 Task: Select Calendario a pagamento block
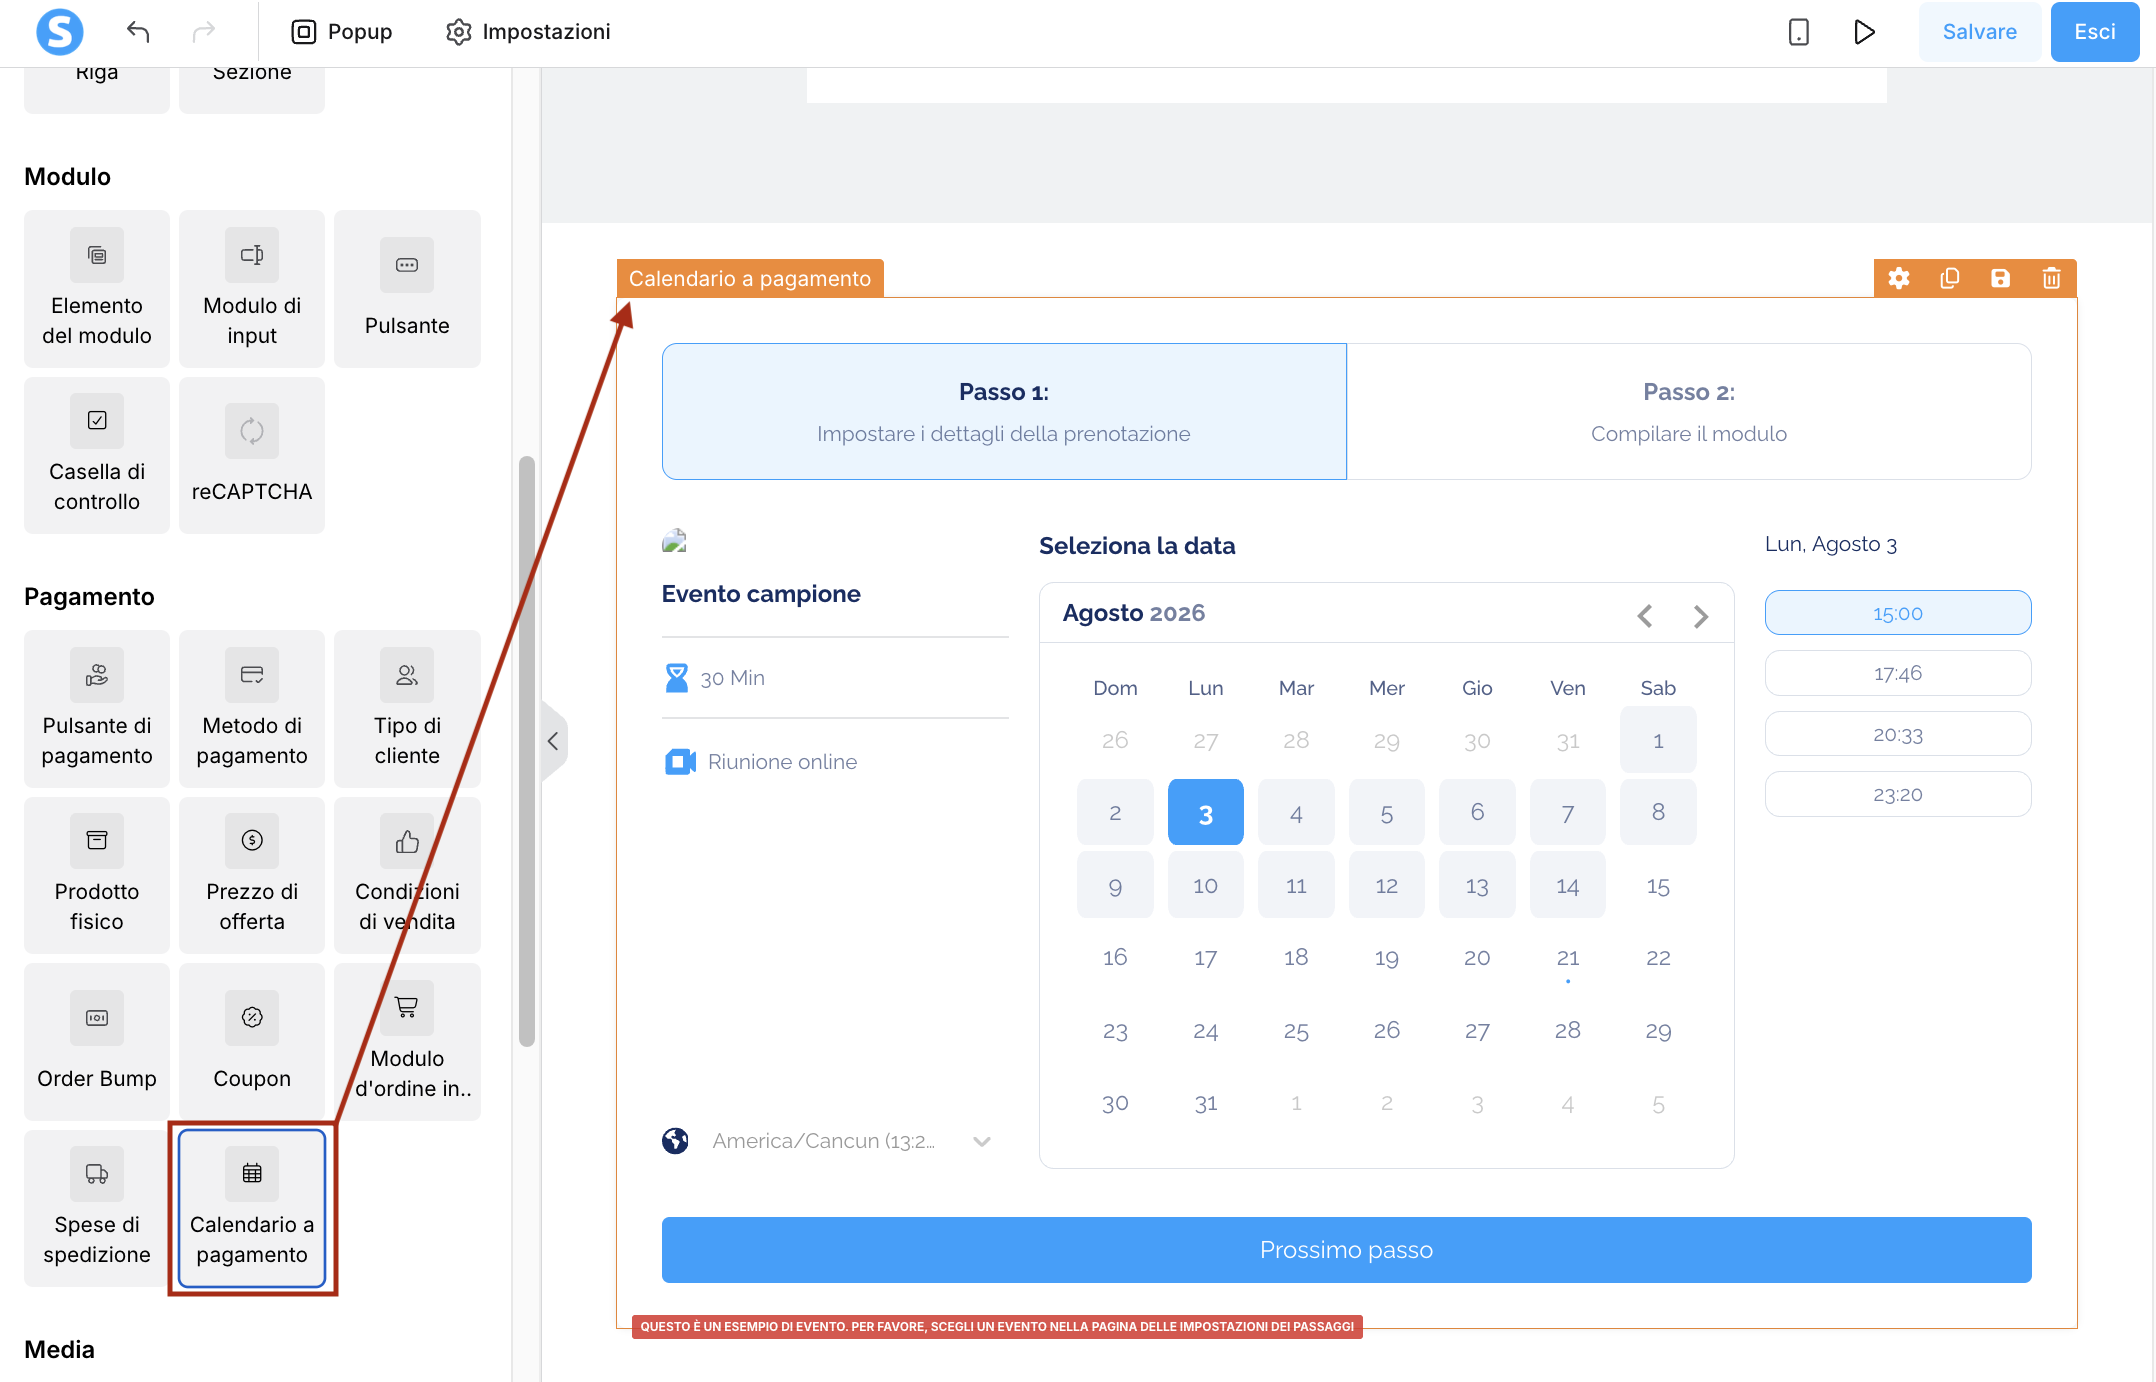coord(252,1208)
